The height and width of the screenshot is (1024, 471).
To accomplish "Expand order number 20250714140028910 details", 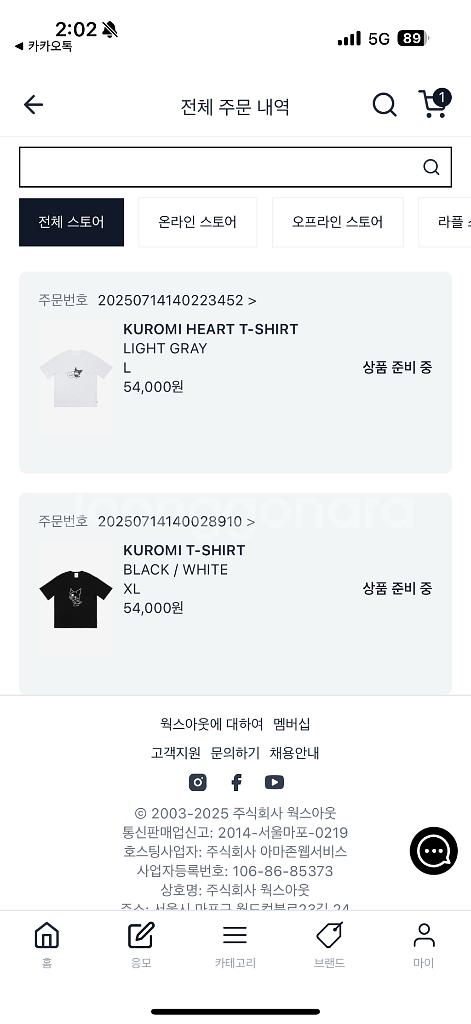I will (x=176, y=521).
